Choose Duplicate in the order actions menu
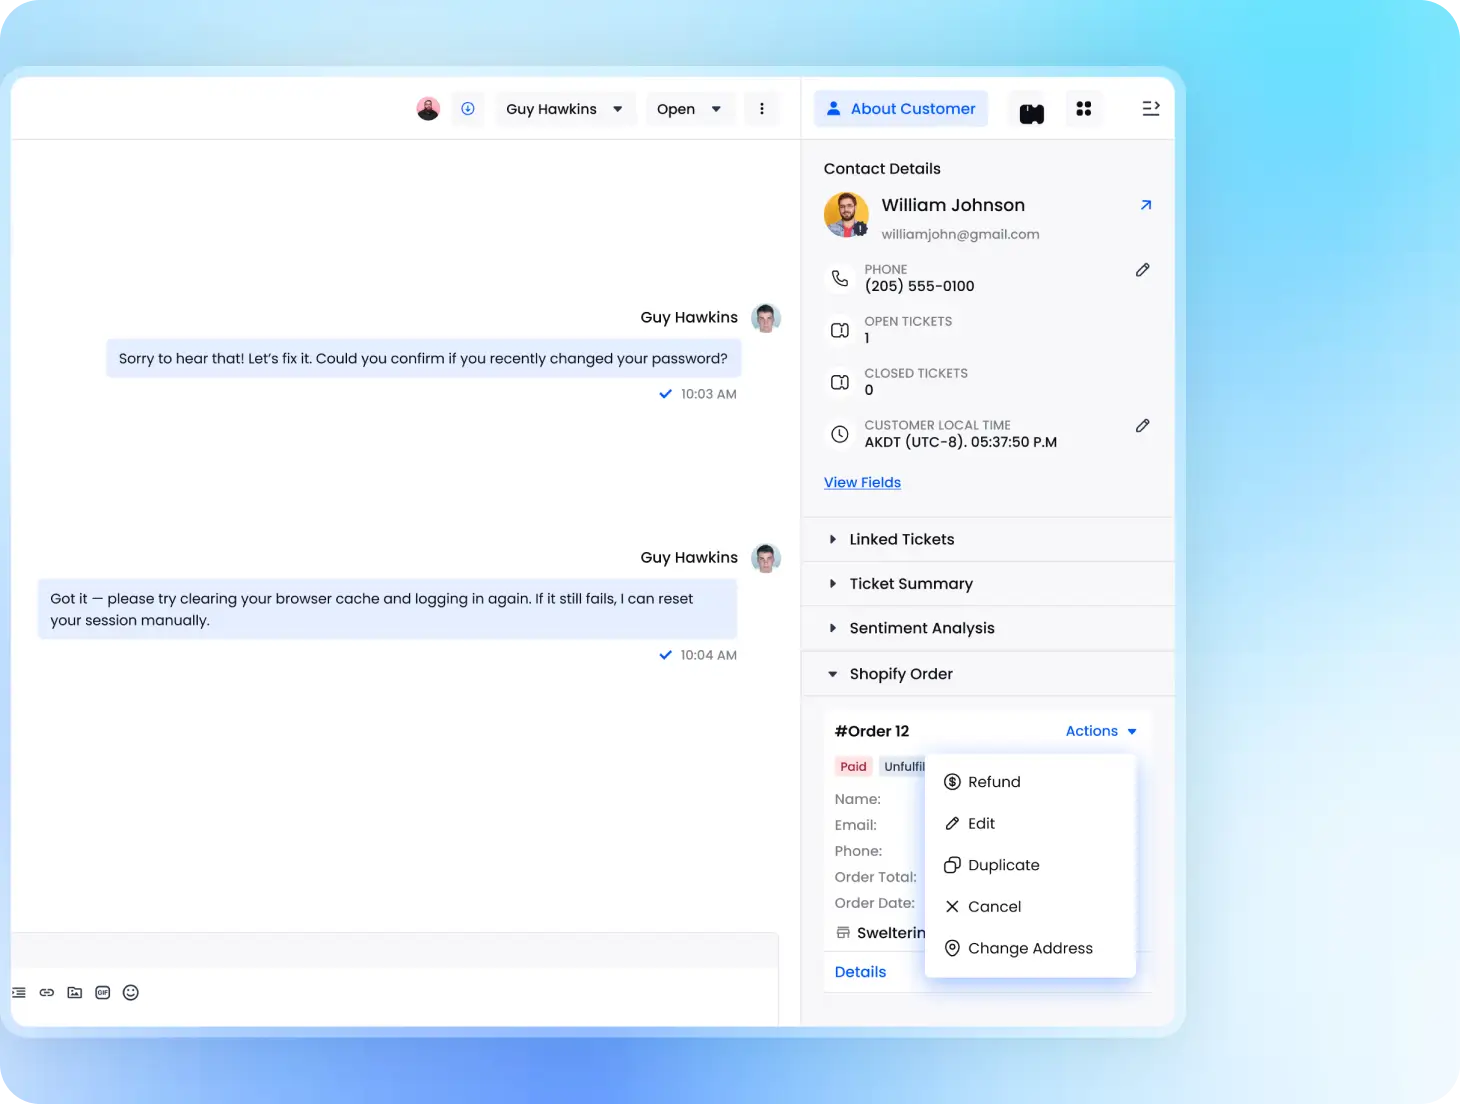 coord(1030,865)
